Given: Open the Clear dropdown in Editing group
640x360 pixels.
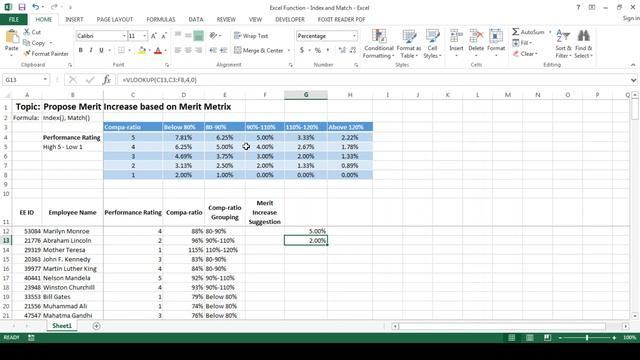Looking at the screenshot, I should click(536, 53).
